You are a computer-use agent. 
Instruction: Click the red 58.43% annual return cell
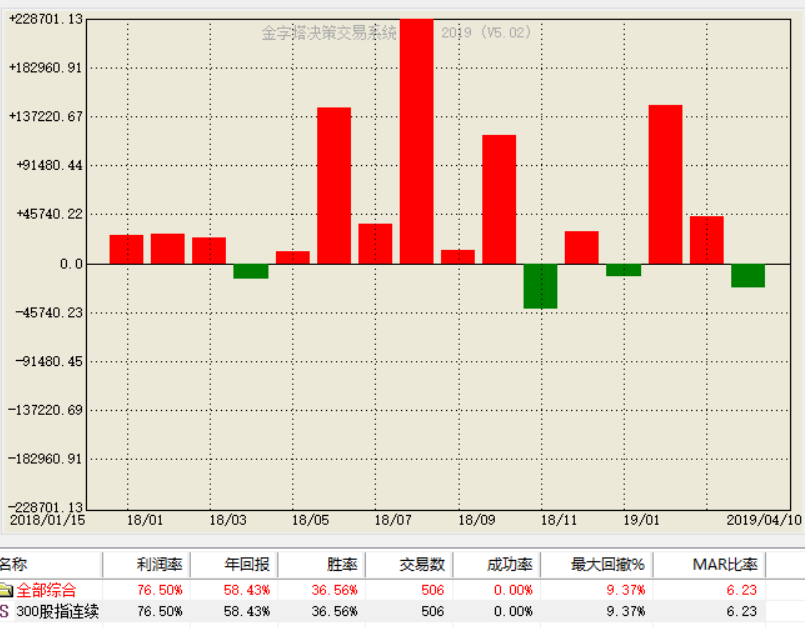coord(247,590)
